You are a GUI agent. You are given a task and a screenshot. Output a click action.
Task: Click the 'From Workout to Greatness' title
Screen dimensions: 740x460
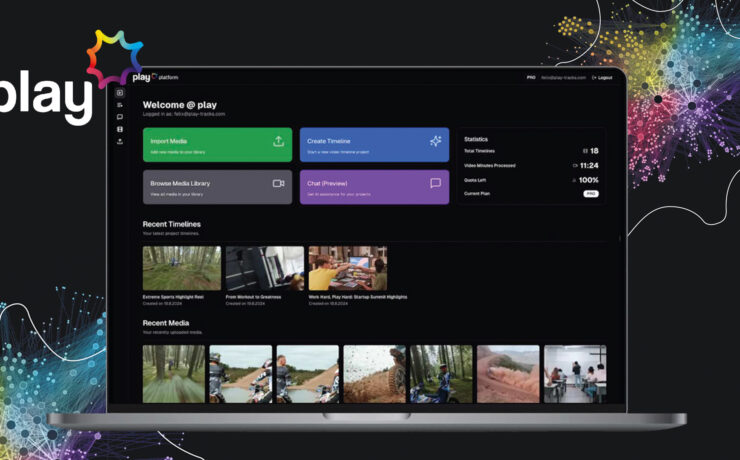[x=253, y=297]
